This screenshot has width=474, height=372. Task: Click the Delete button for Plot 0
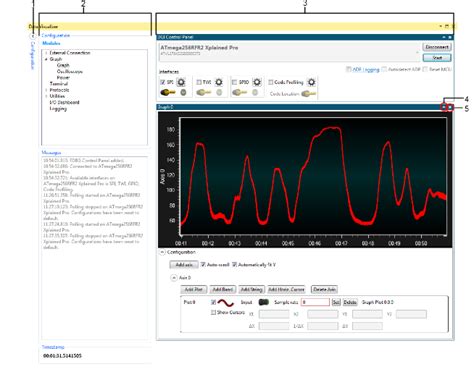point(350,302)
